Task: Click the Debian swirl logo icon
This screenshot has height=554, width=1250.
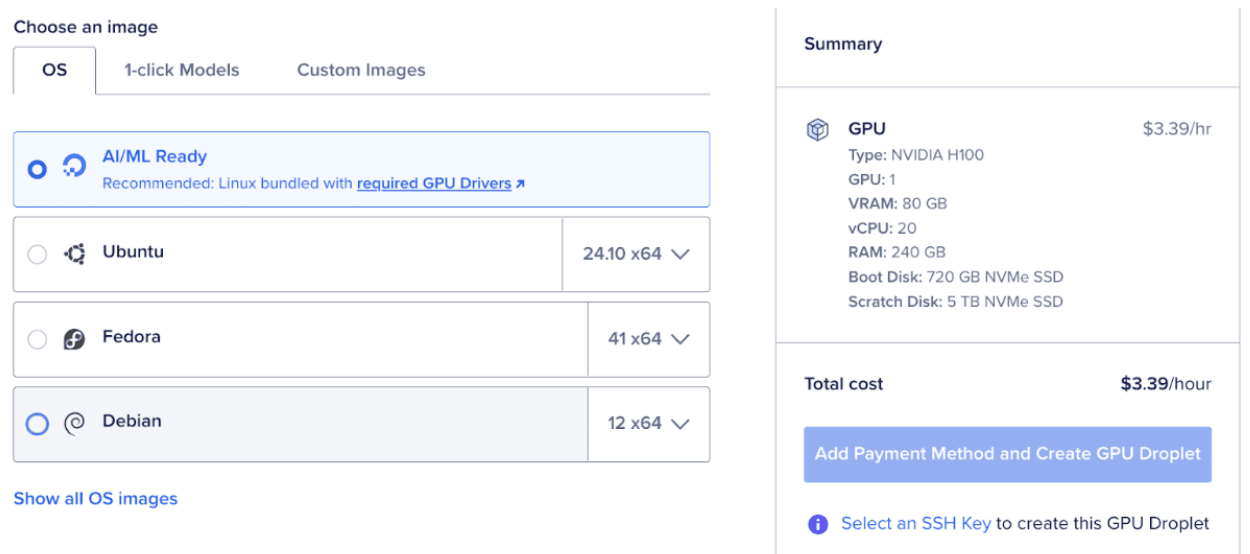Action: [x=74, y=424]
